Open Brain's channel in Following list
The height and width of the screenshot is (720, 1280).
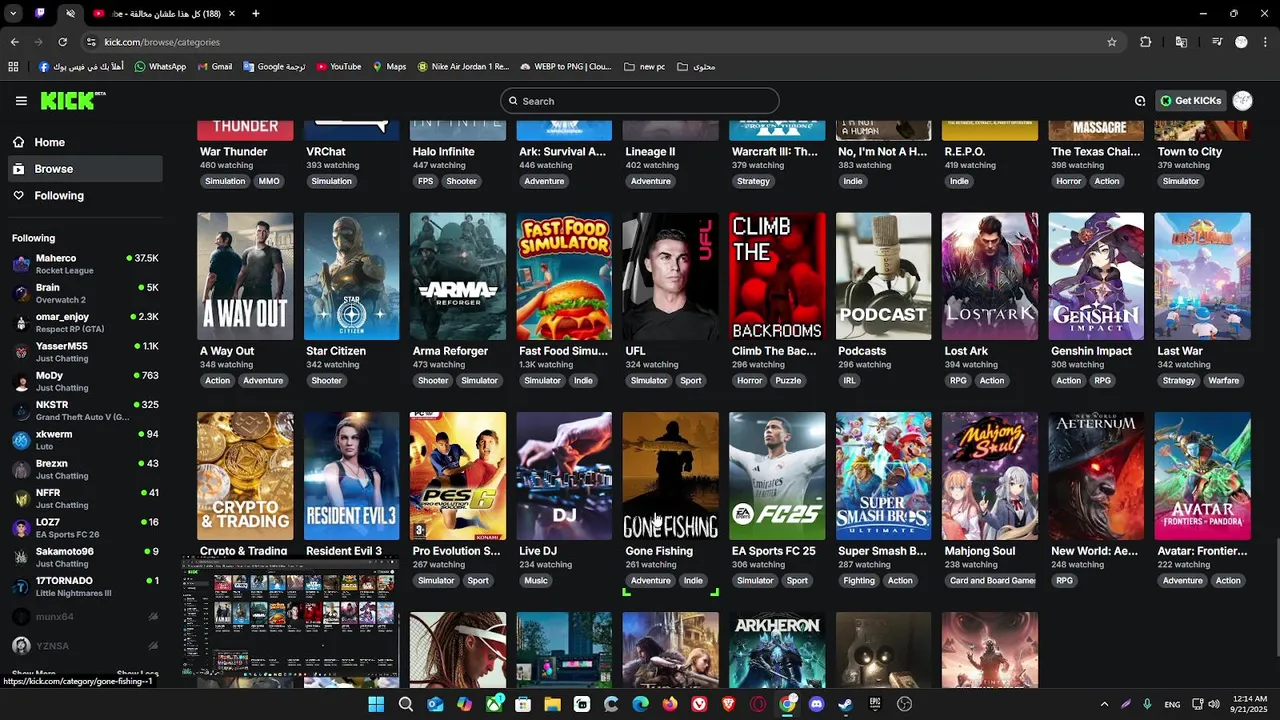(x=84, y=293)
